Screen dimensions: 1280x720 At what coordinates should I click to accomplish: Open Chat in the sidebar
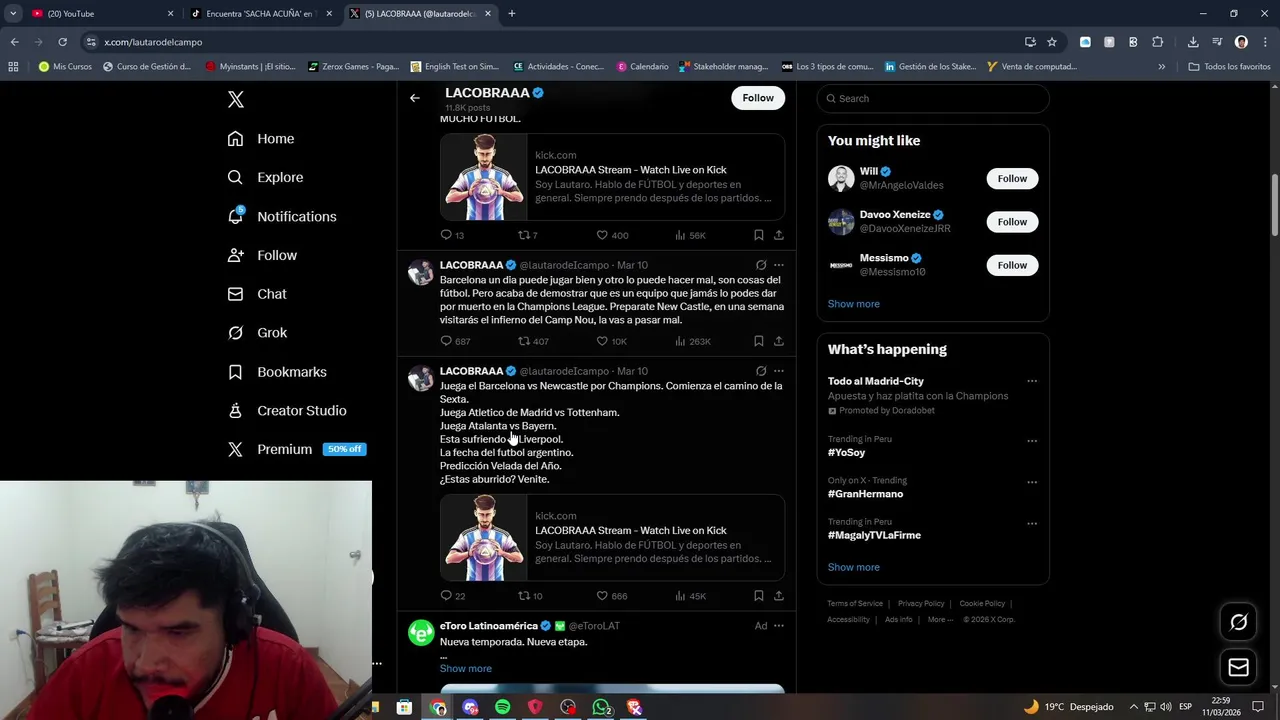pyautogui.click(x=257, y=294)
